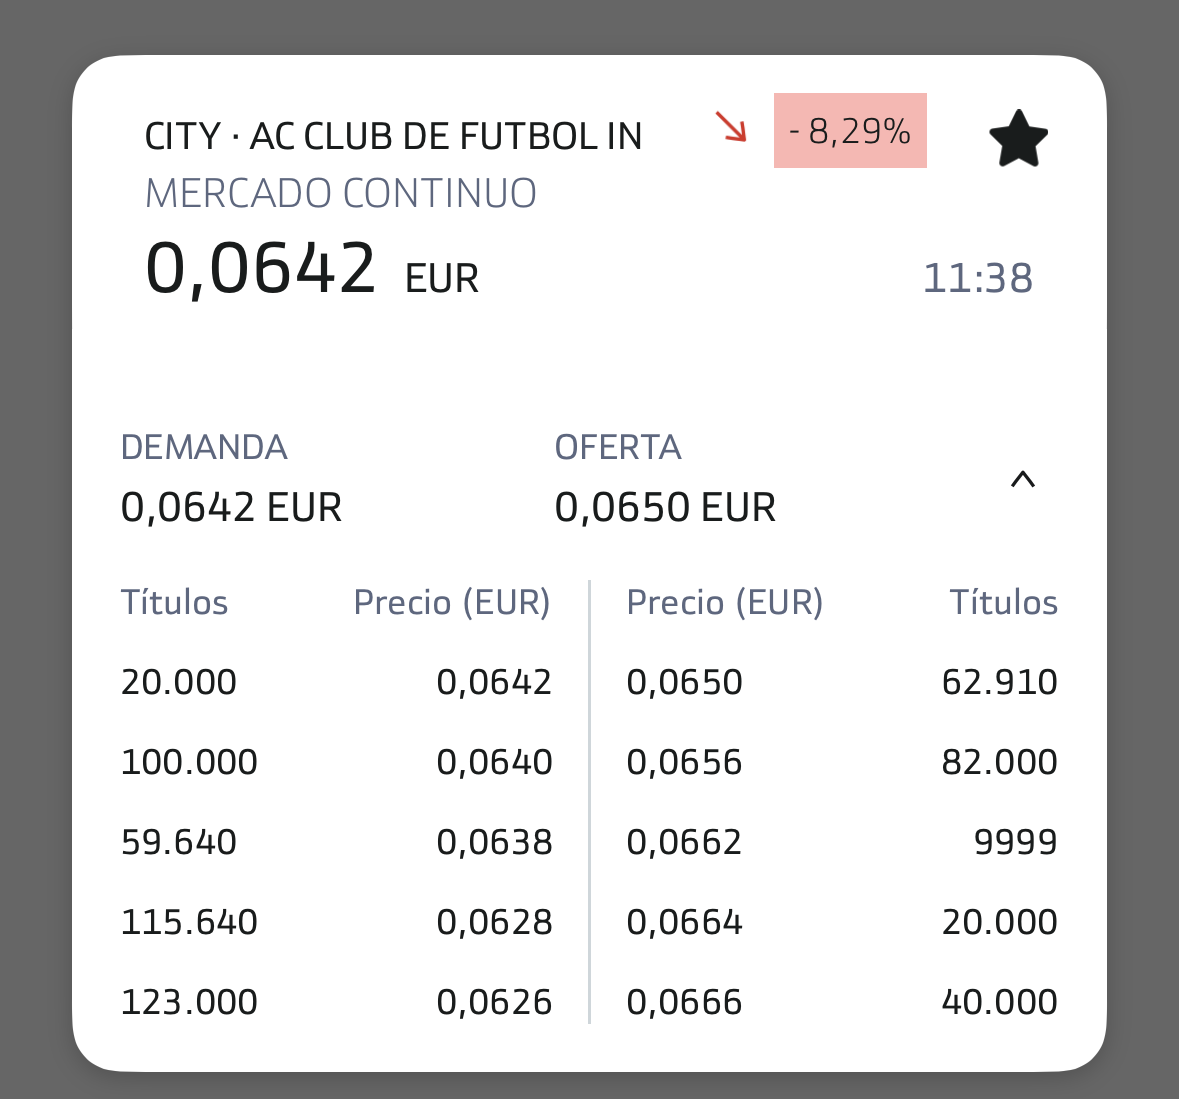Click the bid price 0,0628 entry
Screen dimensions: 1179x1099
(x=495, y=921)
